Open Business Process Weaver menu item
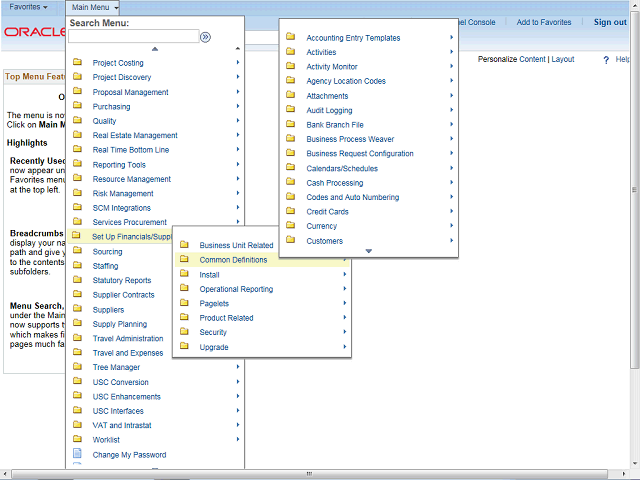640x480 pixels. click(x=350, y=139)
